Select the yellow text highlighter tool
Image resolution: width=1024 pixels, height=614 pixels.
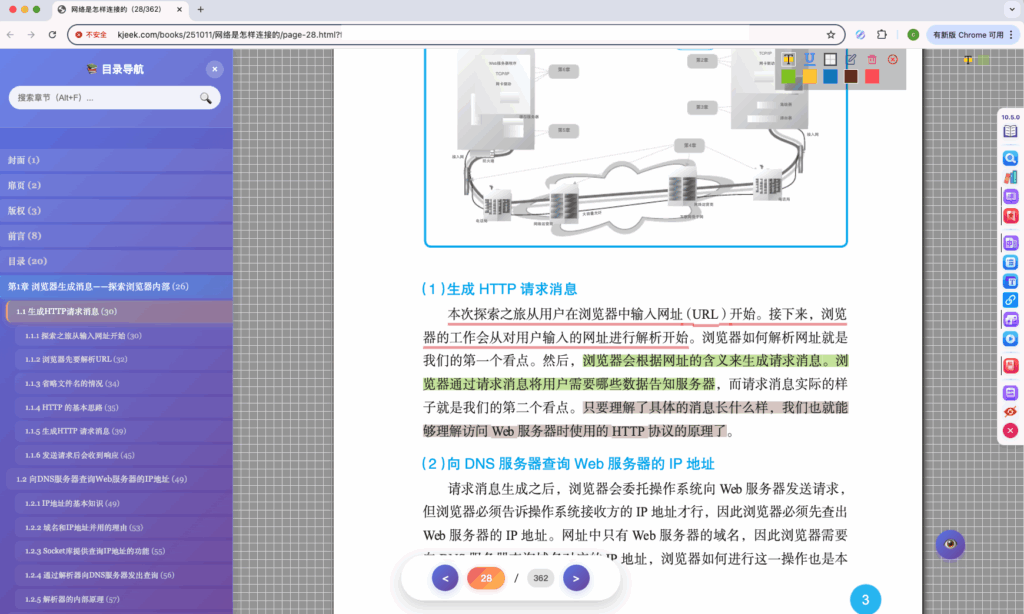point(788,60)
